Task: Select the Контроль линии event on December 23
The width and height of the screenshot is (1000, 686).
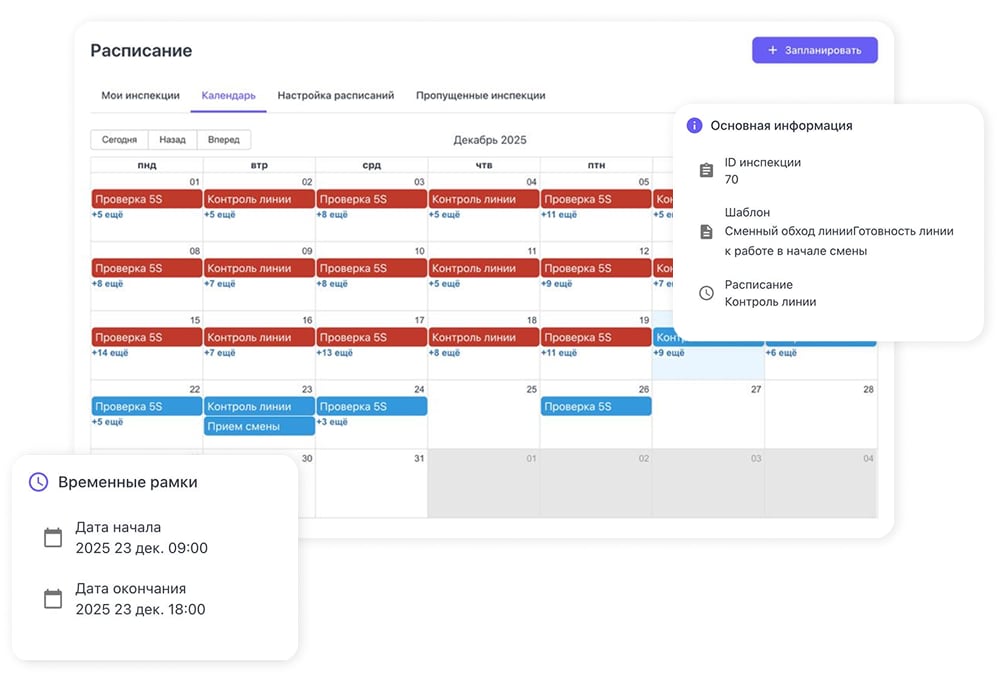Action: (x=259, y=407)
